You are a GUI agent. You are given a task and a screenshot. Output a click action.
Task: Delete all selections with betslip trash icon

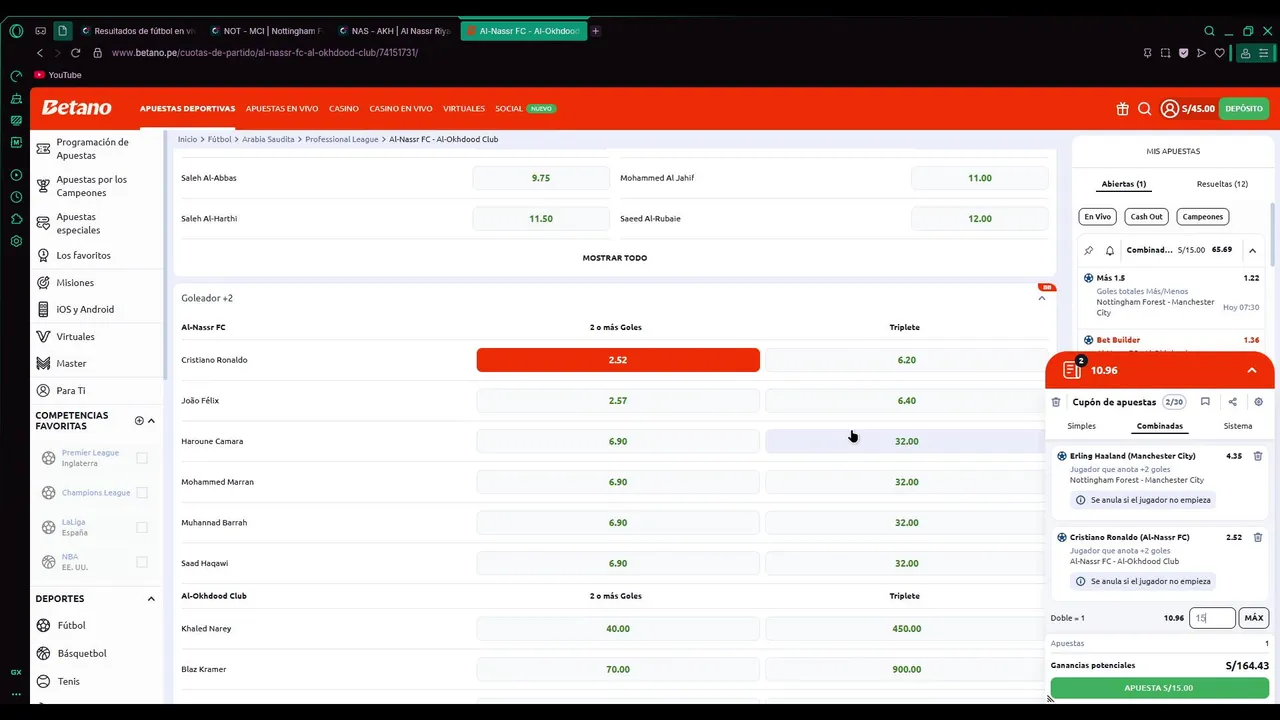click(x=1056, y=402)
